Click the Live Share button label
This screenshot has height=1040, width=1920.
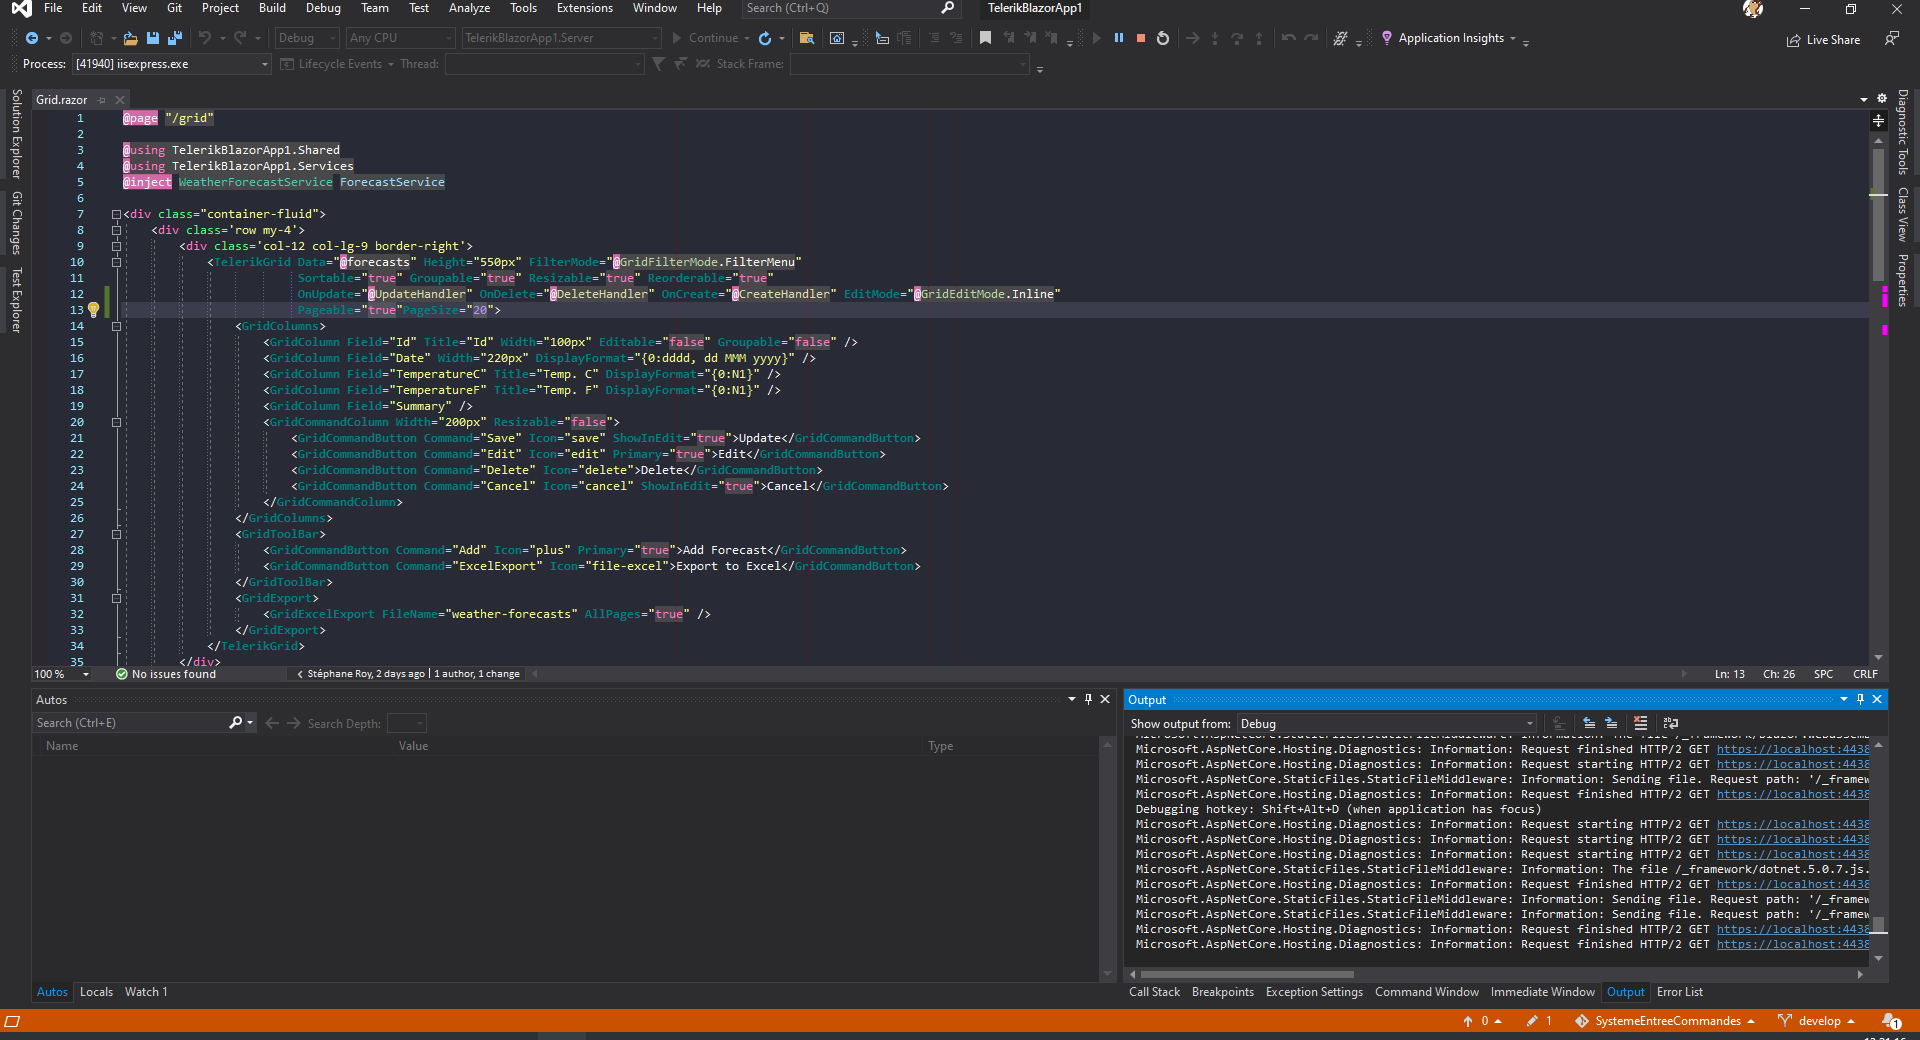point(1833,40)
